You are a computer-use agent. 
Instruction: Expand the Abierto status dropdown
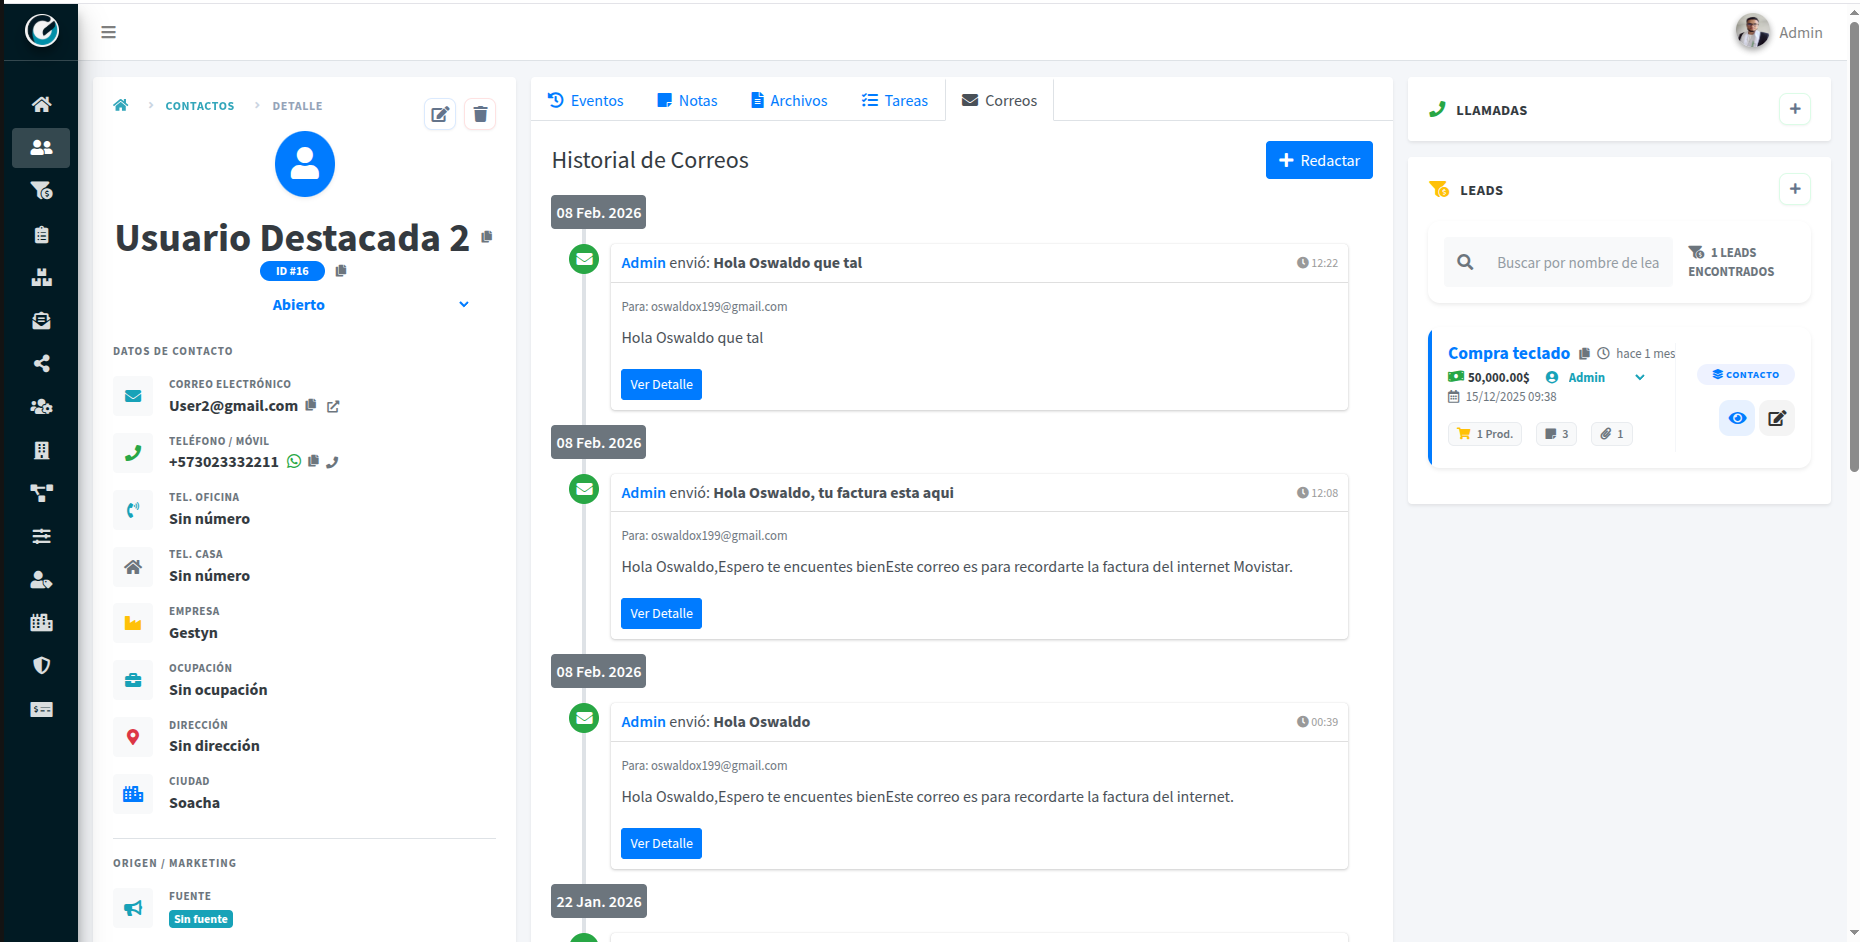pyautogui.click(x=370, y=305)
